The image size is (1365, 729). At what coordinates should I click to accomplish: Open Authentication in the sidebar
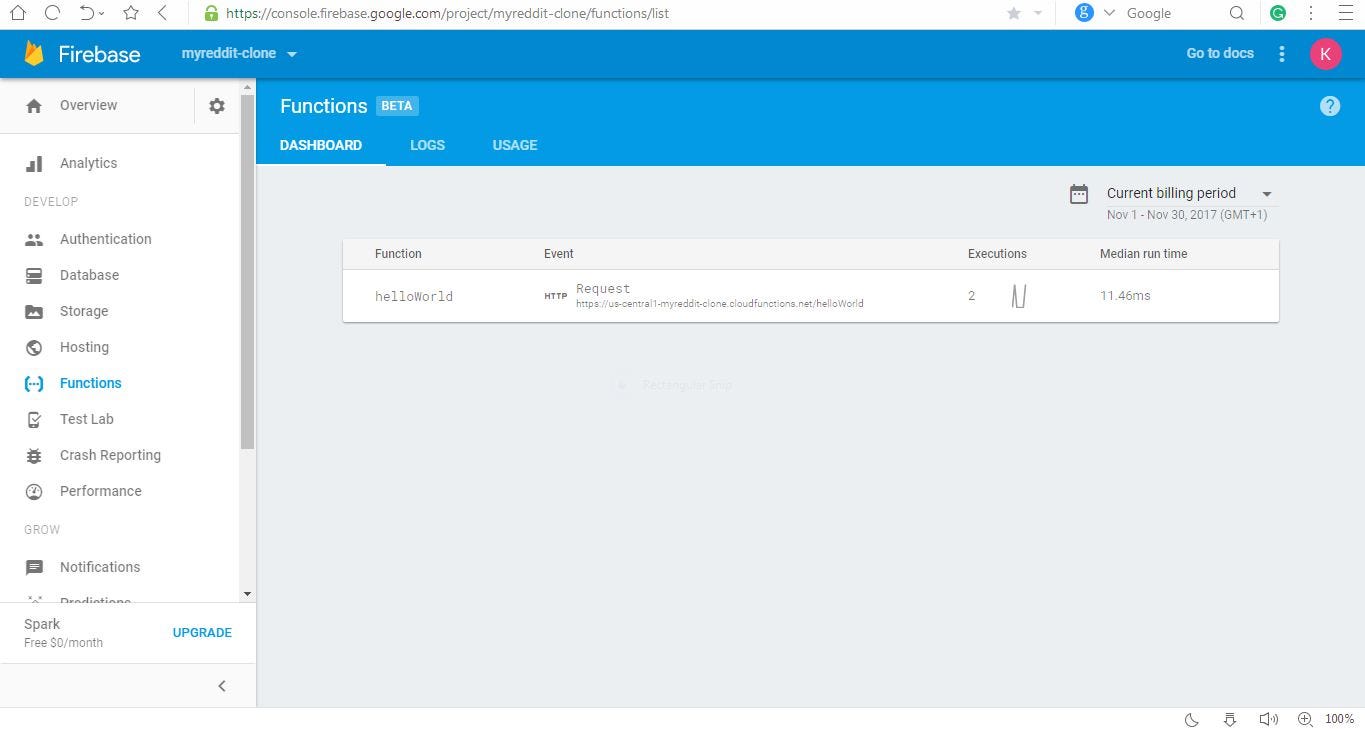(x=105, y=239)
